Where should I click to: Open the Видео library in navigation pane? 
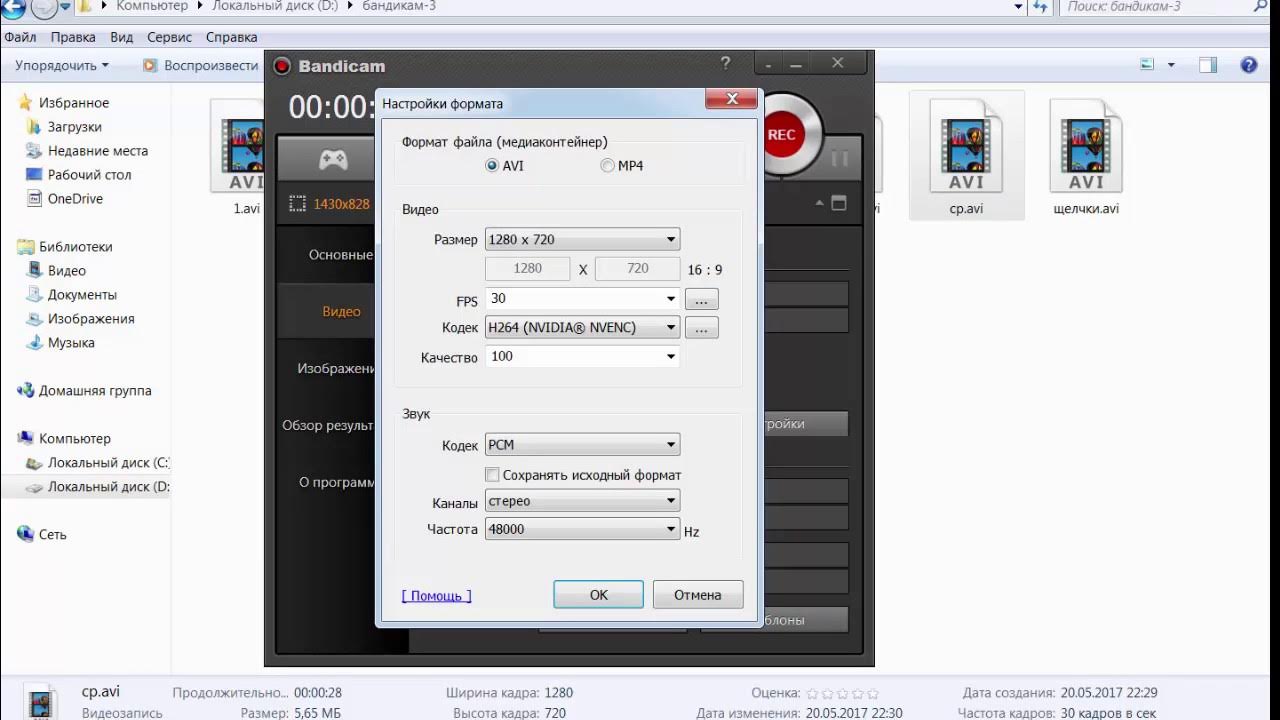[x=67, y=271]
